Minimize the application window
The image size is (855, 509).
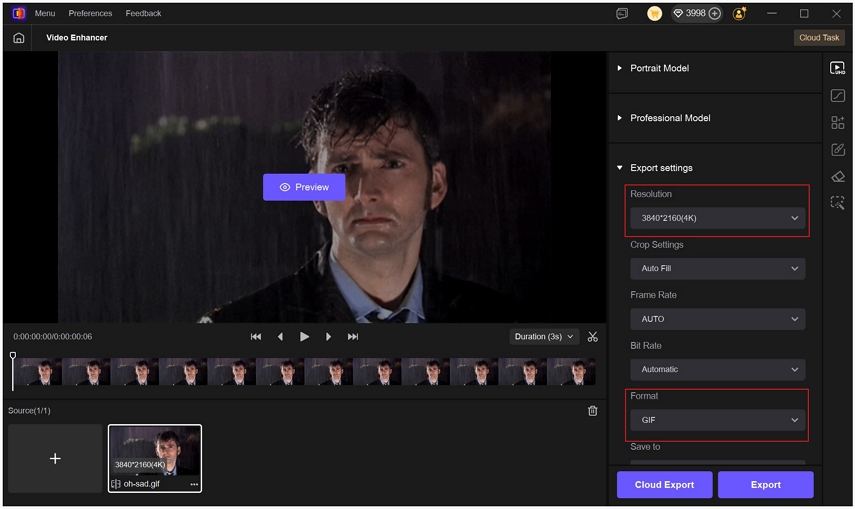772,13
